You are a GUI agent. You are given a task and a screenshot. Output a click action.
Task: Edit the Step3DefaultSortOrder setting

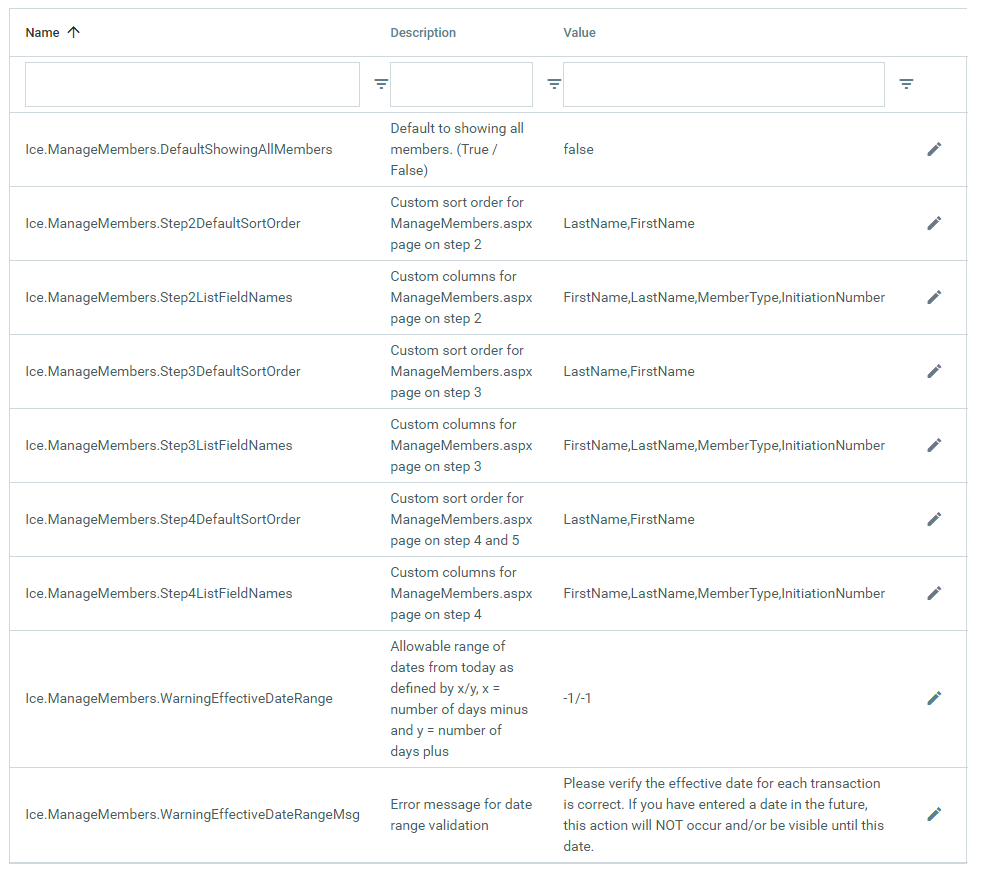[x=934, y=371]
